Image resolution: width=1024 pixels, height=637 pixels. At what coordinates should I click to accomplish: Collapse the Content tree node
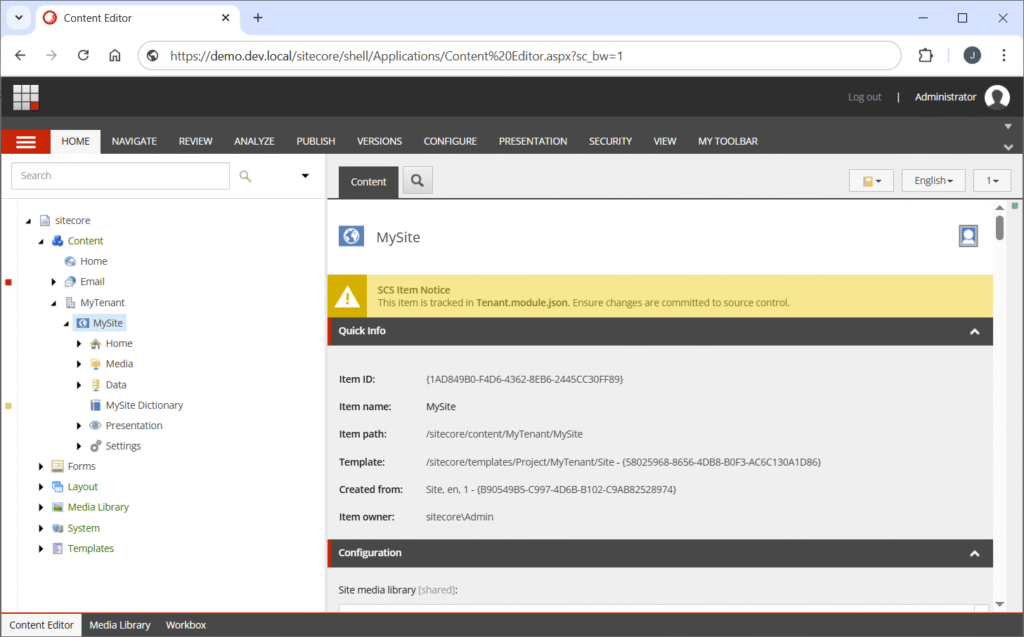pyautogui.click(x=41, y=241)
